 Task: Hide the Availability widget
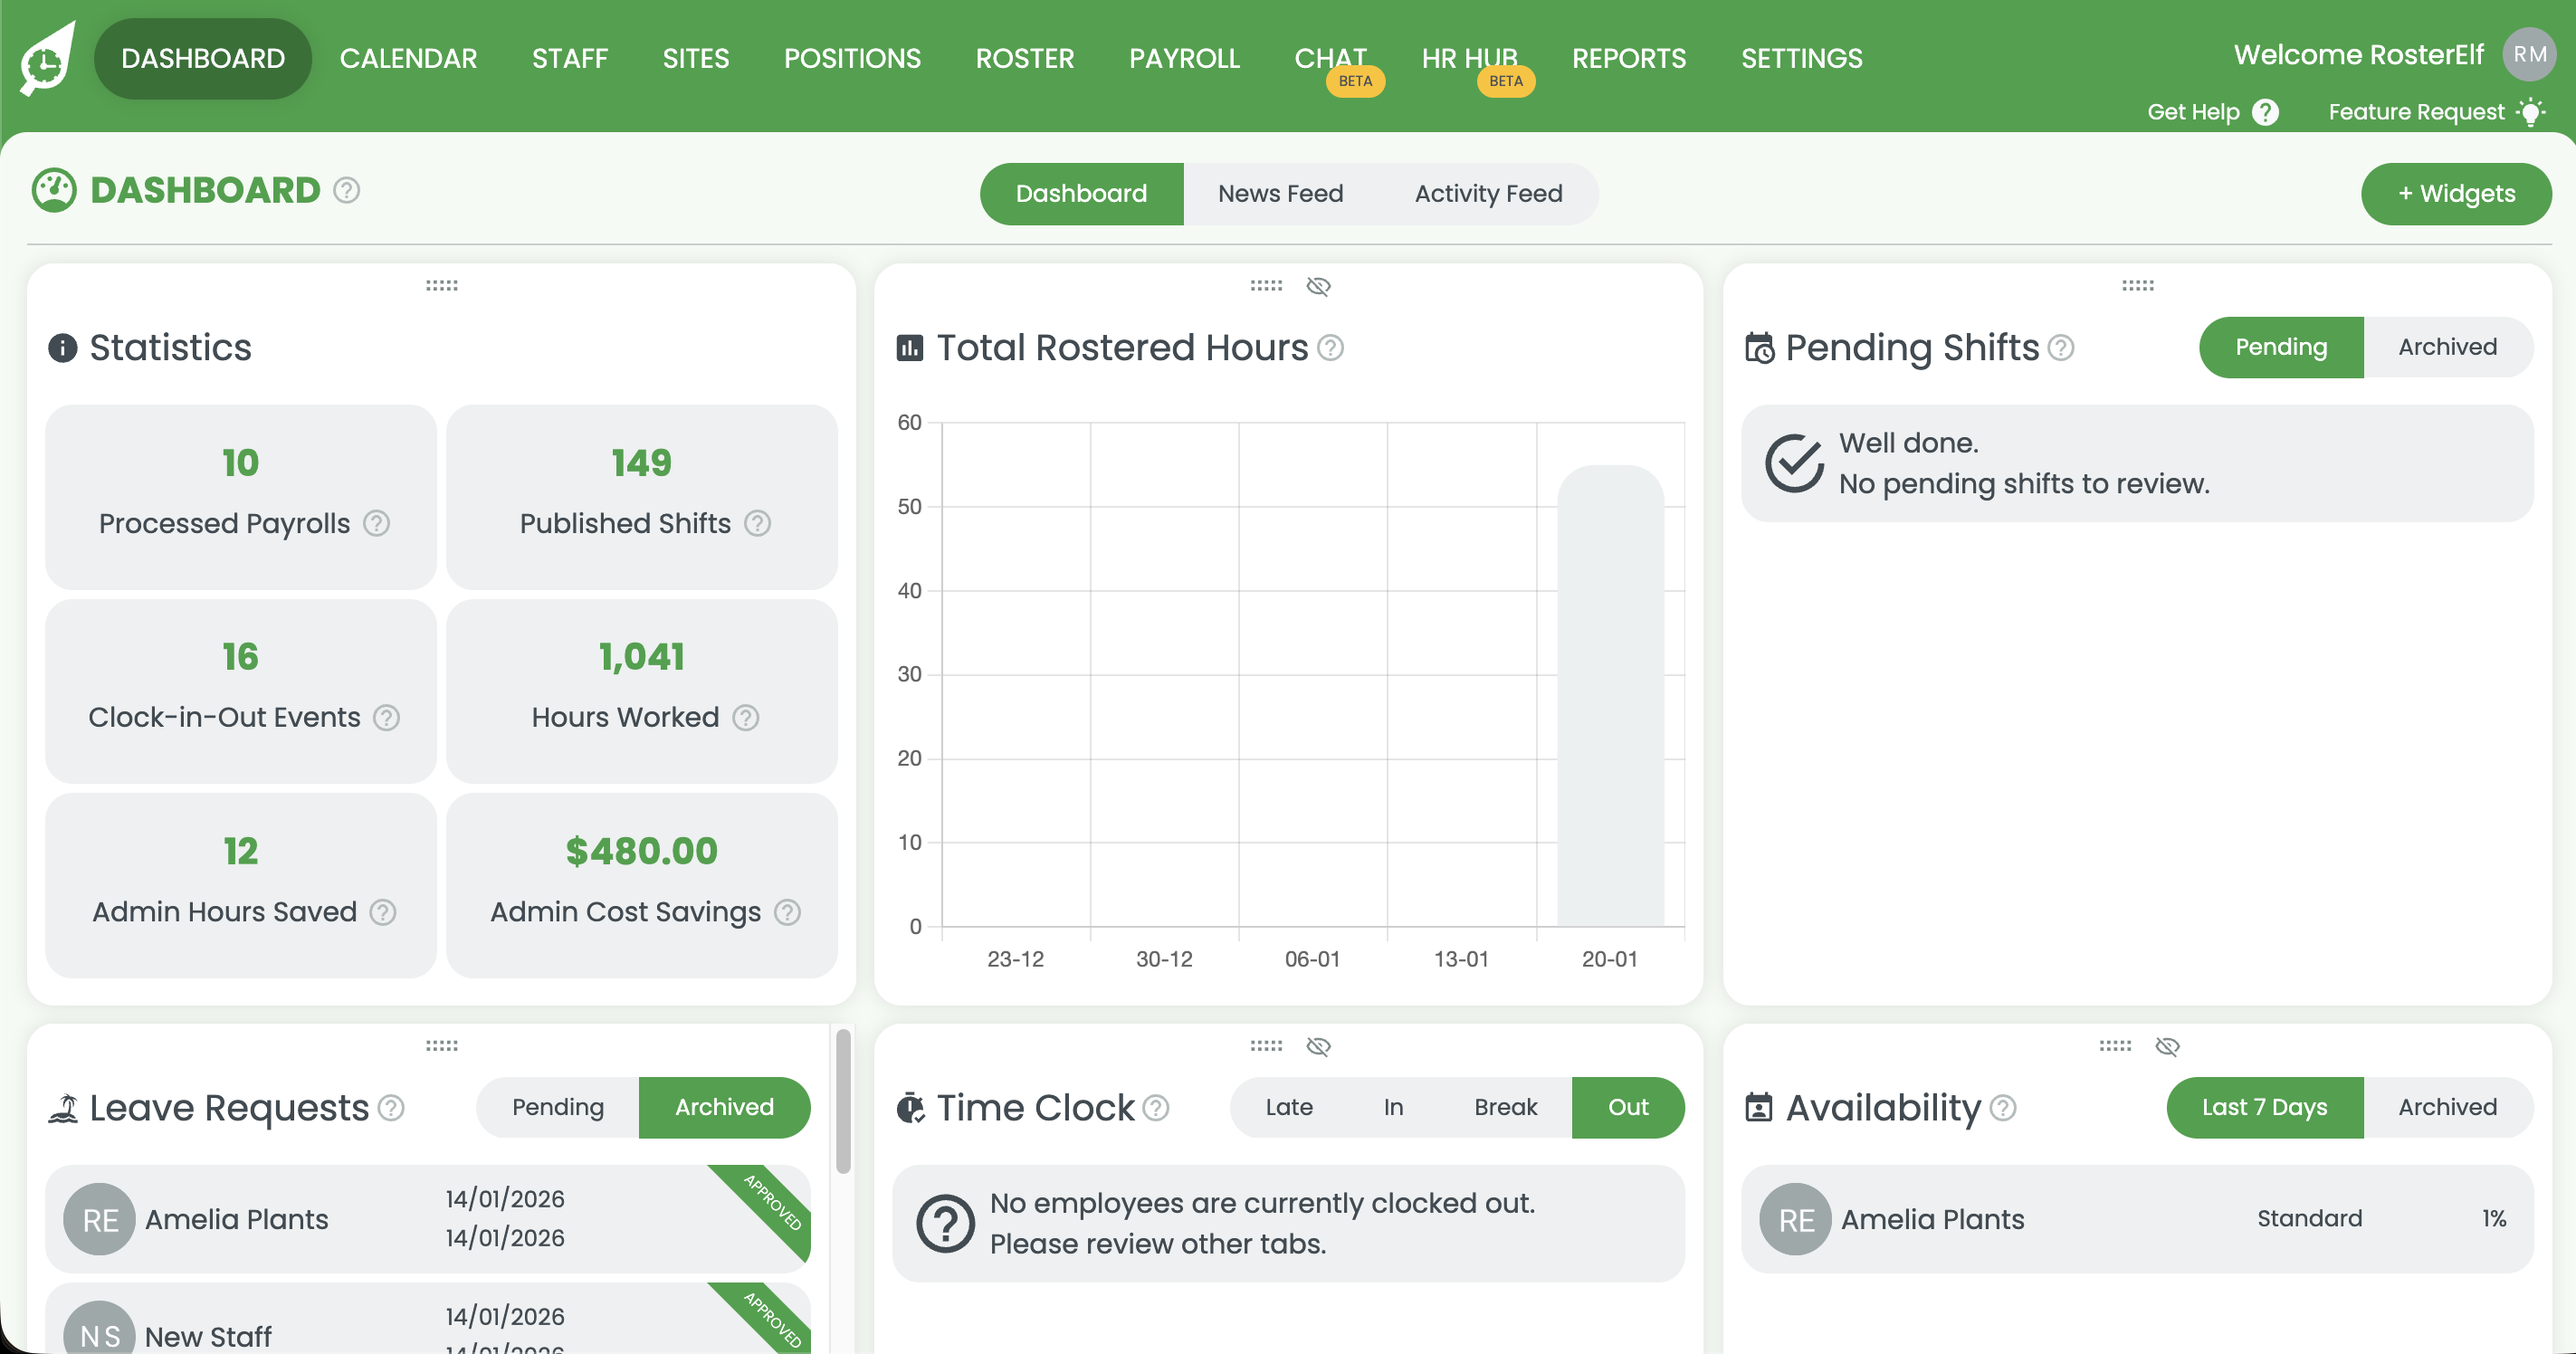[2167, 1047]
